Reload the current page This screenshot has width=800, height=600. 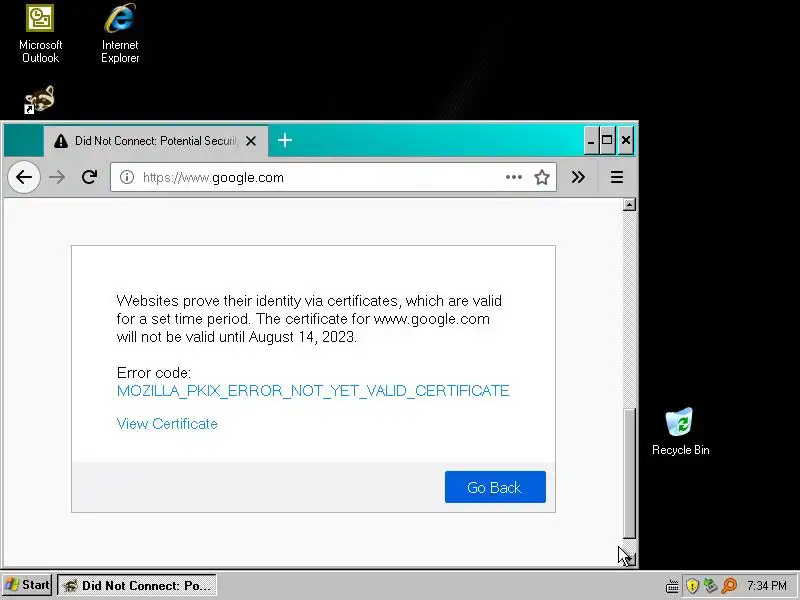click(x=89, y=177)
